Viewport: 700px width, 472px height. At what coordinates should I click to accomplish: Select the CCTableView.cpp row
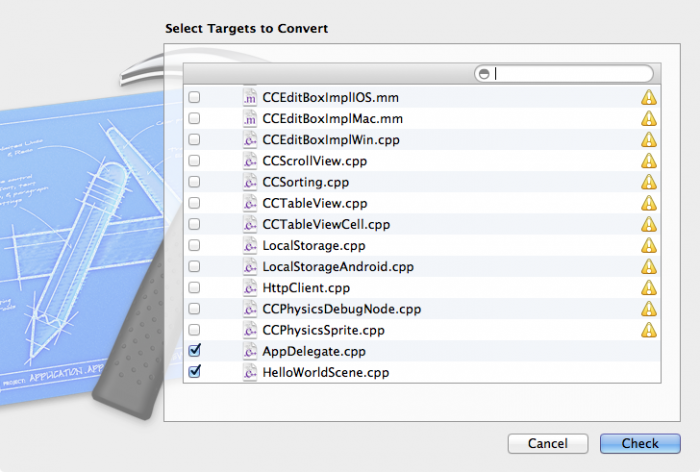point(314,203)
